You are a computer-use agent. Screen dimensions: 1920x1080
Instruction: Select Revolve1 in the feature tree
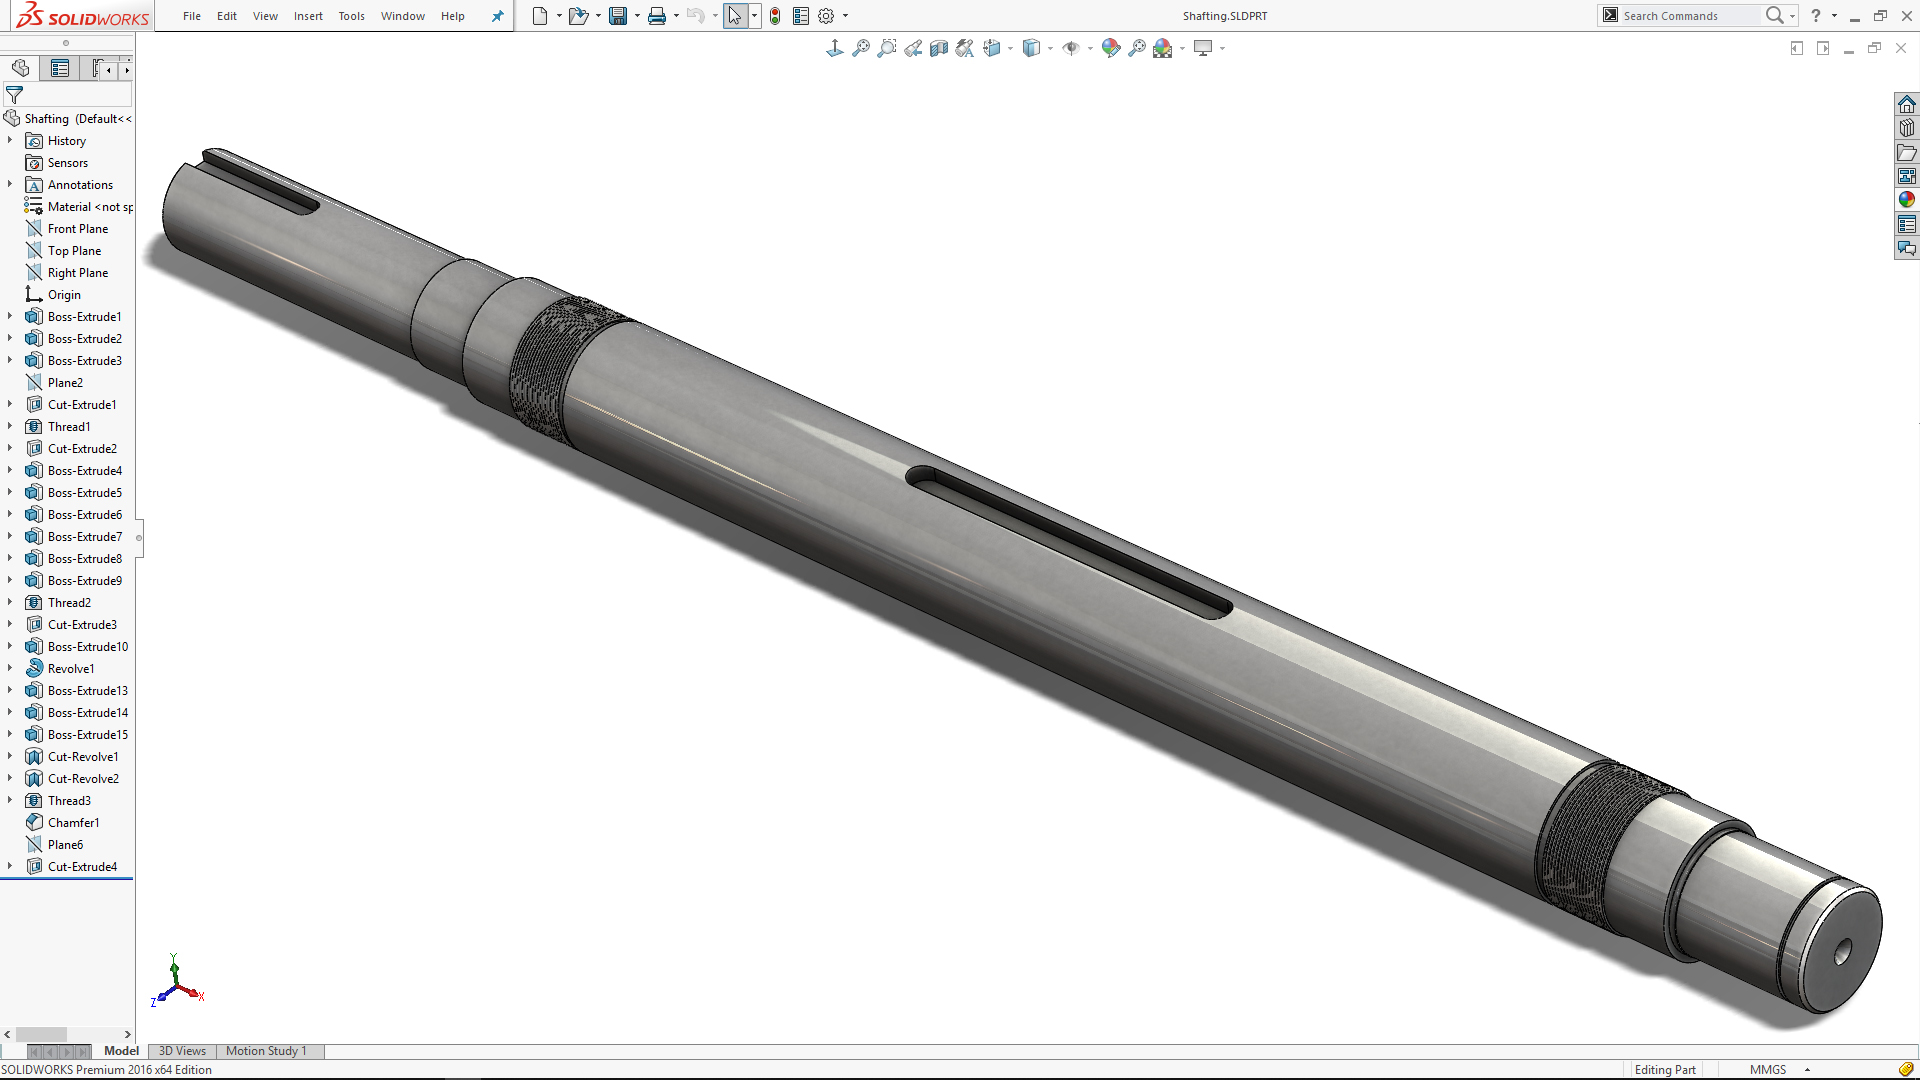(x=71, y=669)
